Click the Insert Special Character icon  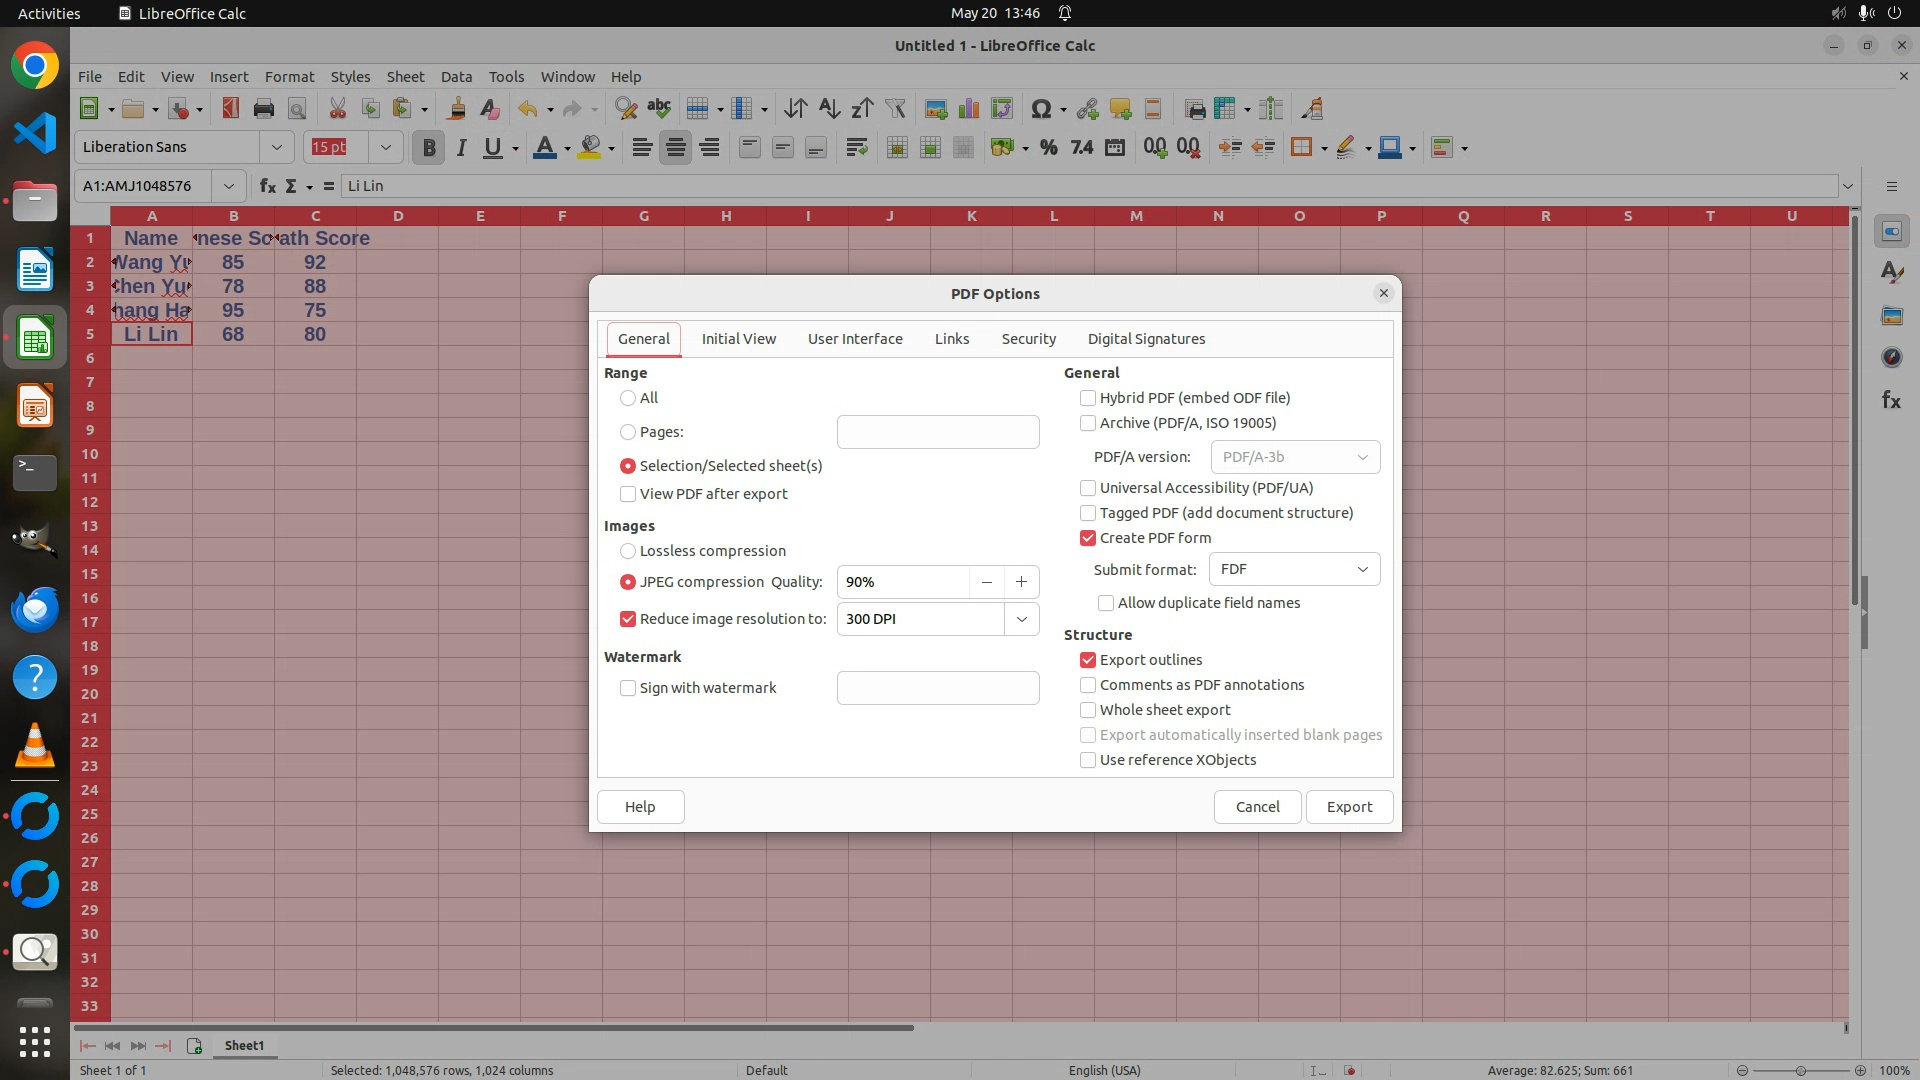point(1041,109)
